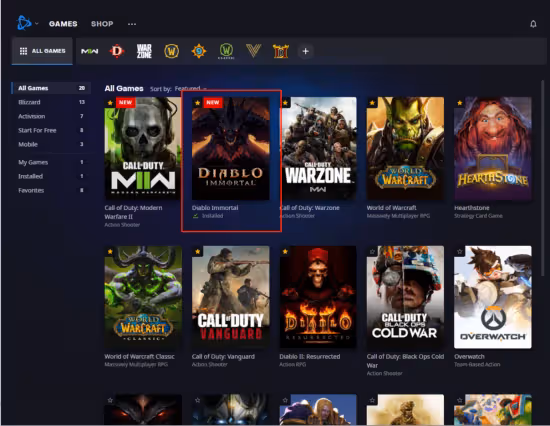Open WoW Classic green icon in favorites bar

226,51
